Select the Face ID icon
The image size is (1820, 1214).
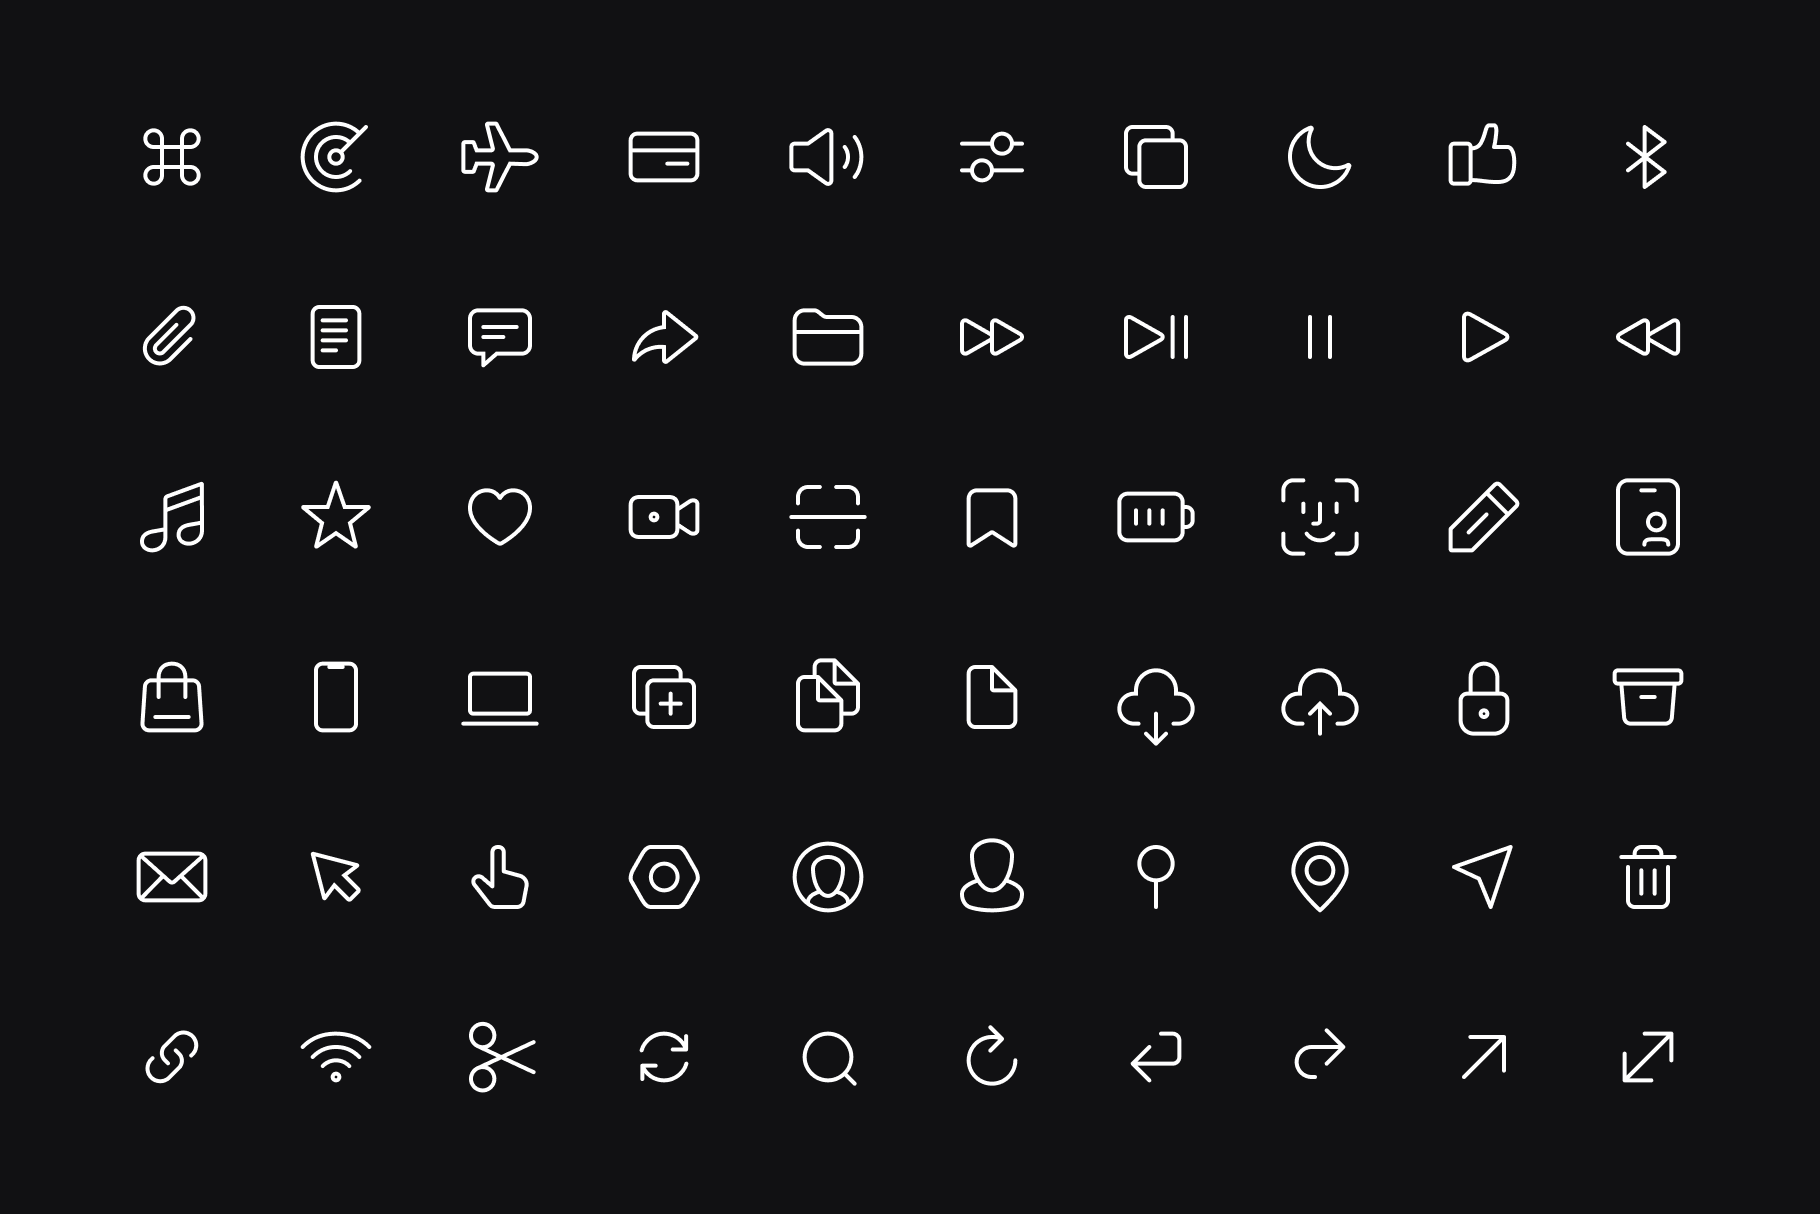1320,517
